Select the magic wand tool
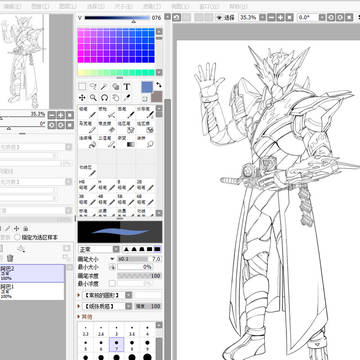Screen dimensions: 360x360 104,87
